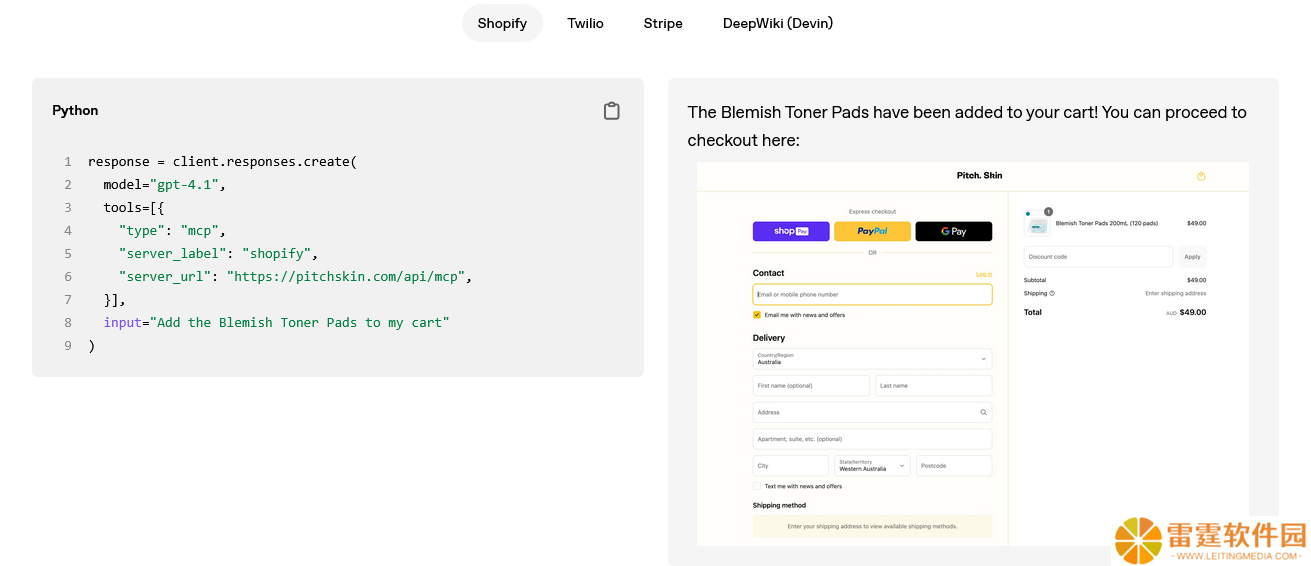The image size is (1311, 566).
Task: Select the Shopify tab
Action: (x=502, y=23)
